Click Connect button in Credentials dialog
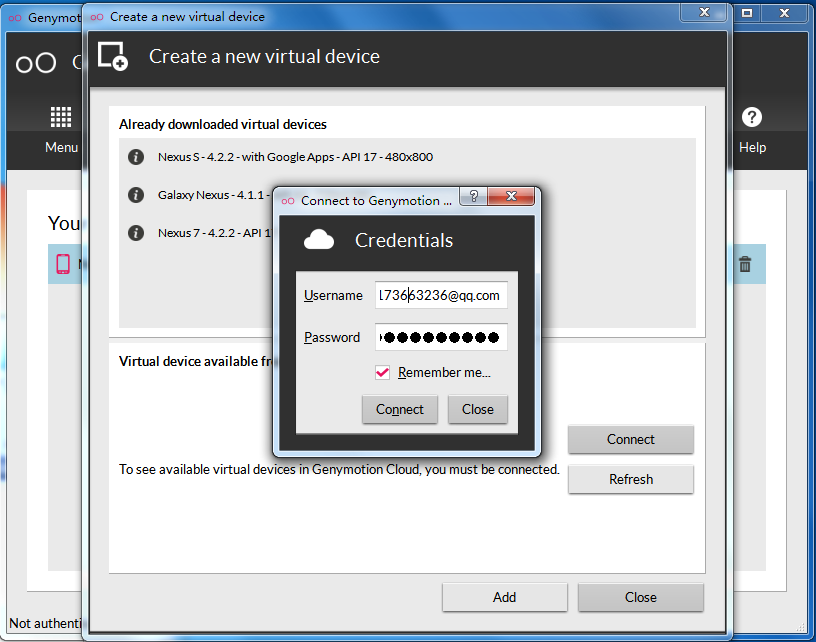 point(399,409)
